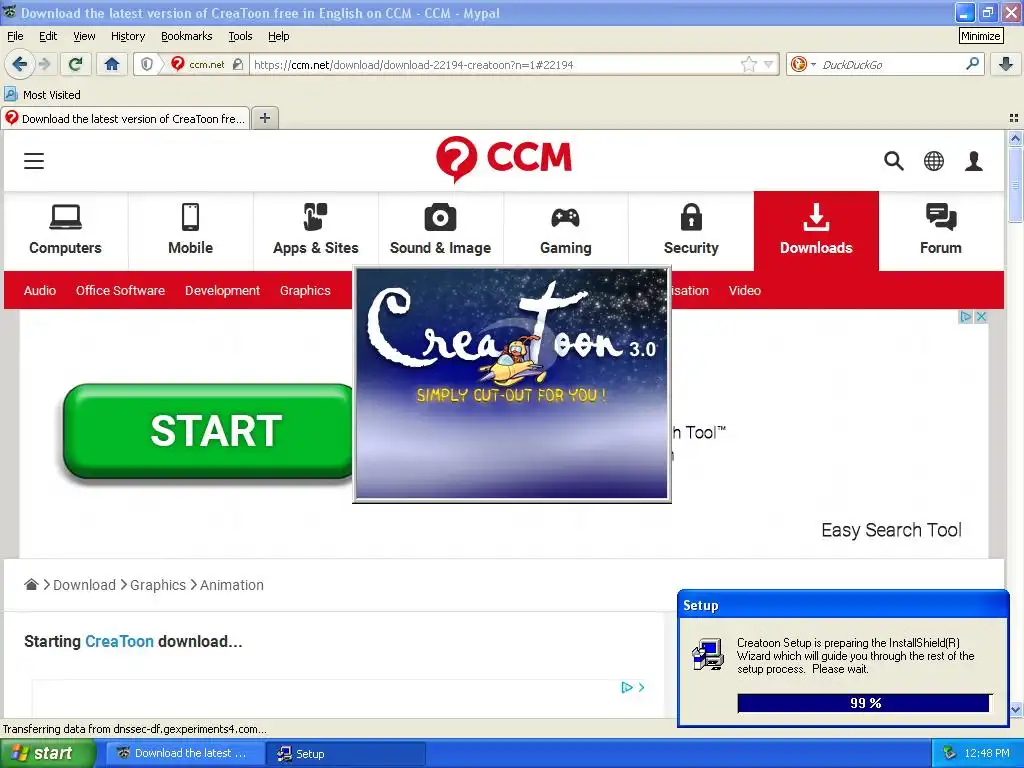Click the CreaToon 3.0 splash image
The image size is (1024, 768).
512,384
